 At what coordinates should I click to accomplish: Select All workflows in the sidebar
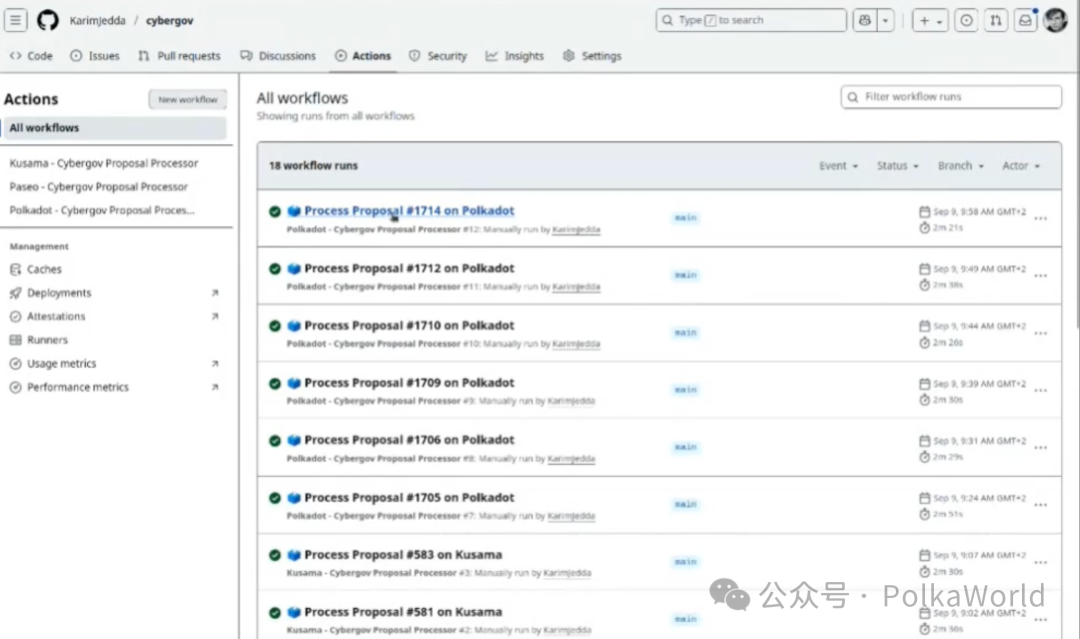tap(114, 128)
